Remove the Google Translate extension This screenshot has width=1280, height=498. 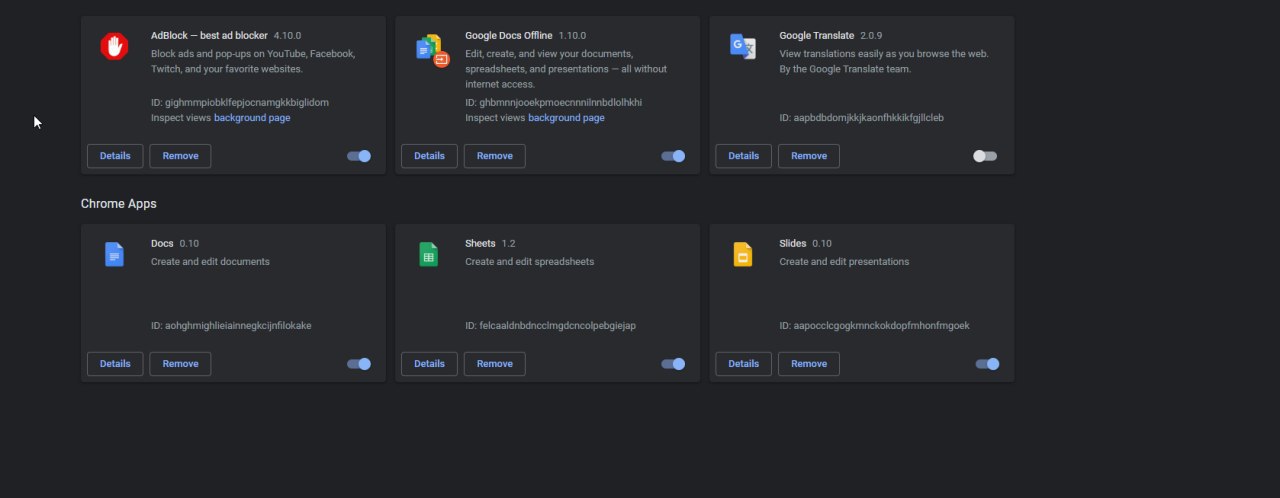coord(809,156)
